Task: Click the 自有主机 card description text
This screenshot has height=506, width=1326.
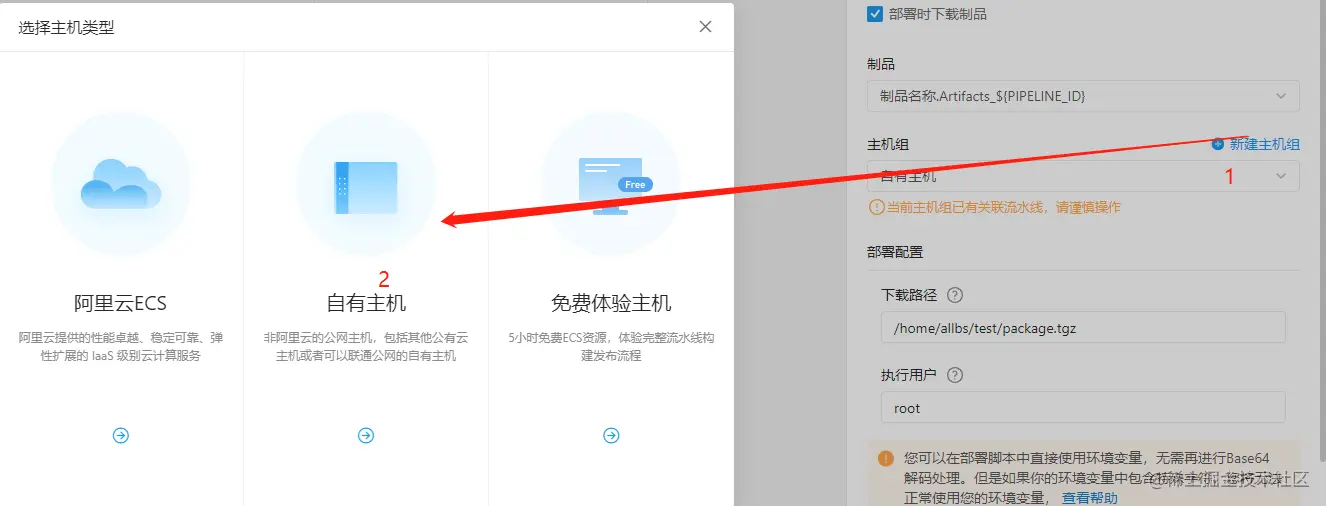Action: (366, 347)
